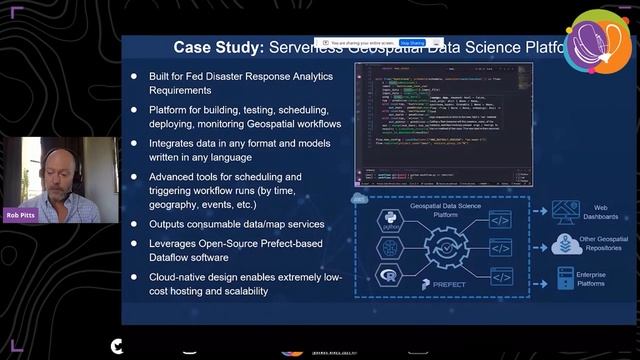
Task: Click the "You are sharing your entire screen" notice
Action: 362,43
